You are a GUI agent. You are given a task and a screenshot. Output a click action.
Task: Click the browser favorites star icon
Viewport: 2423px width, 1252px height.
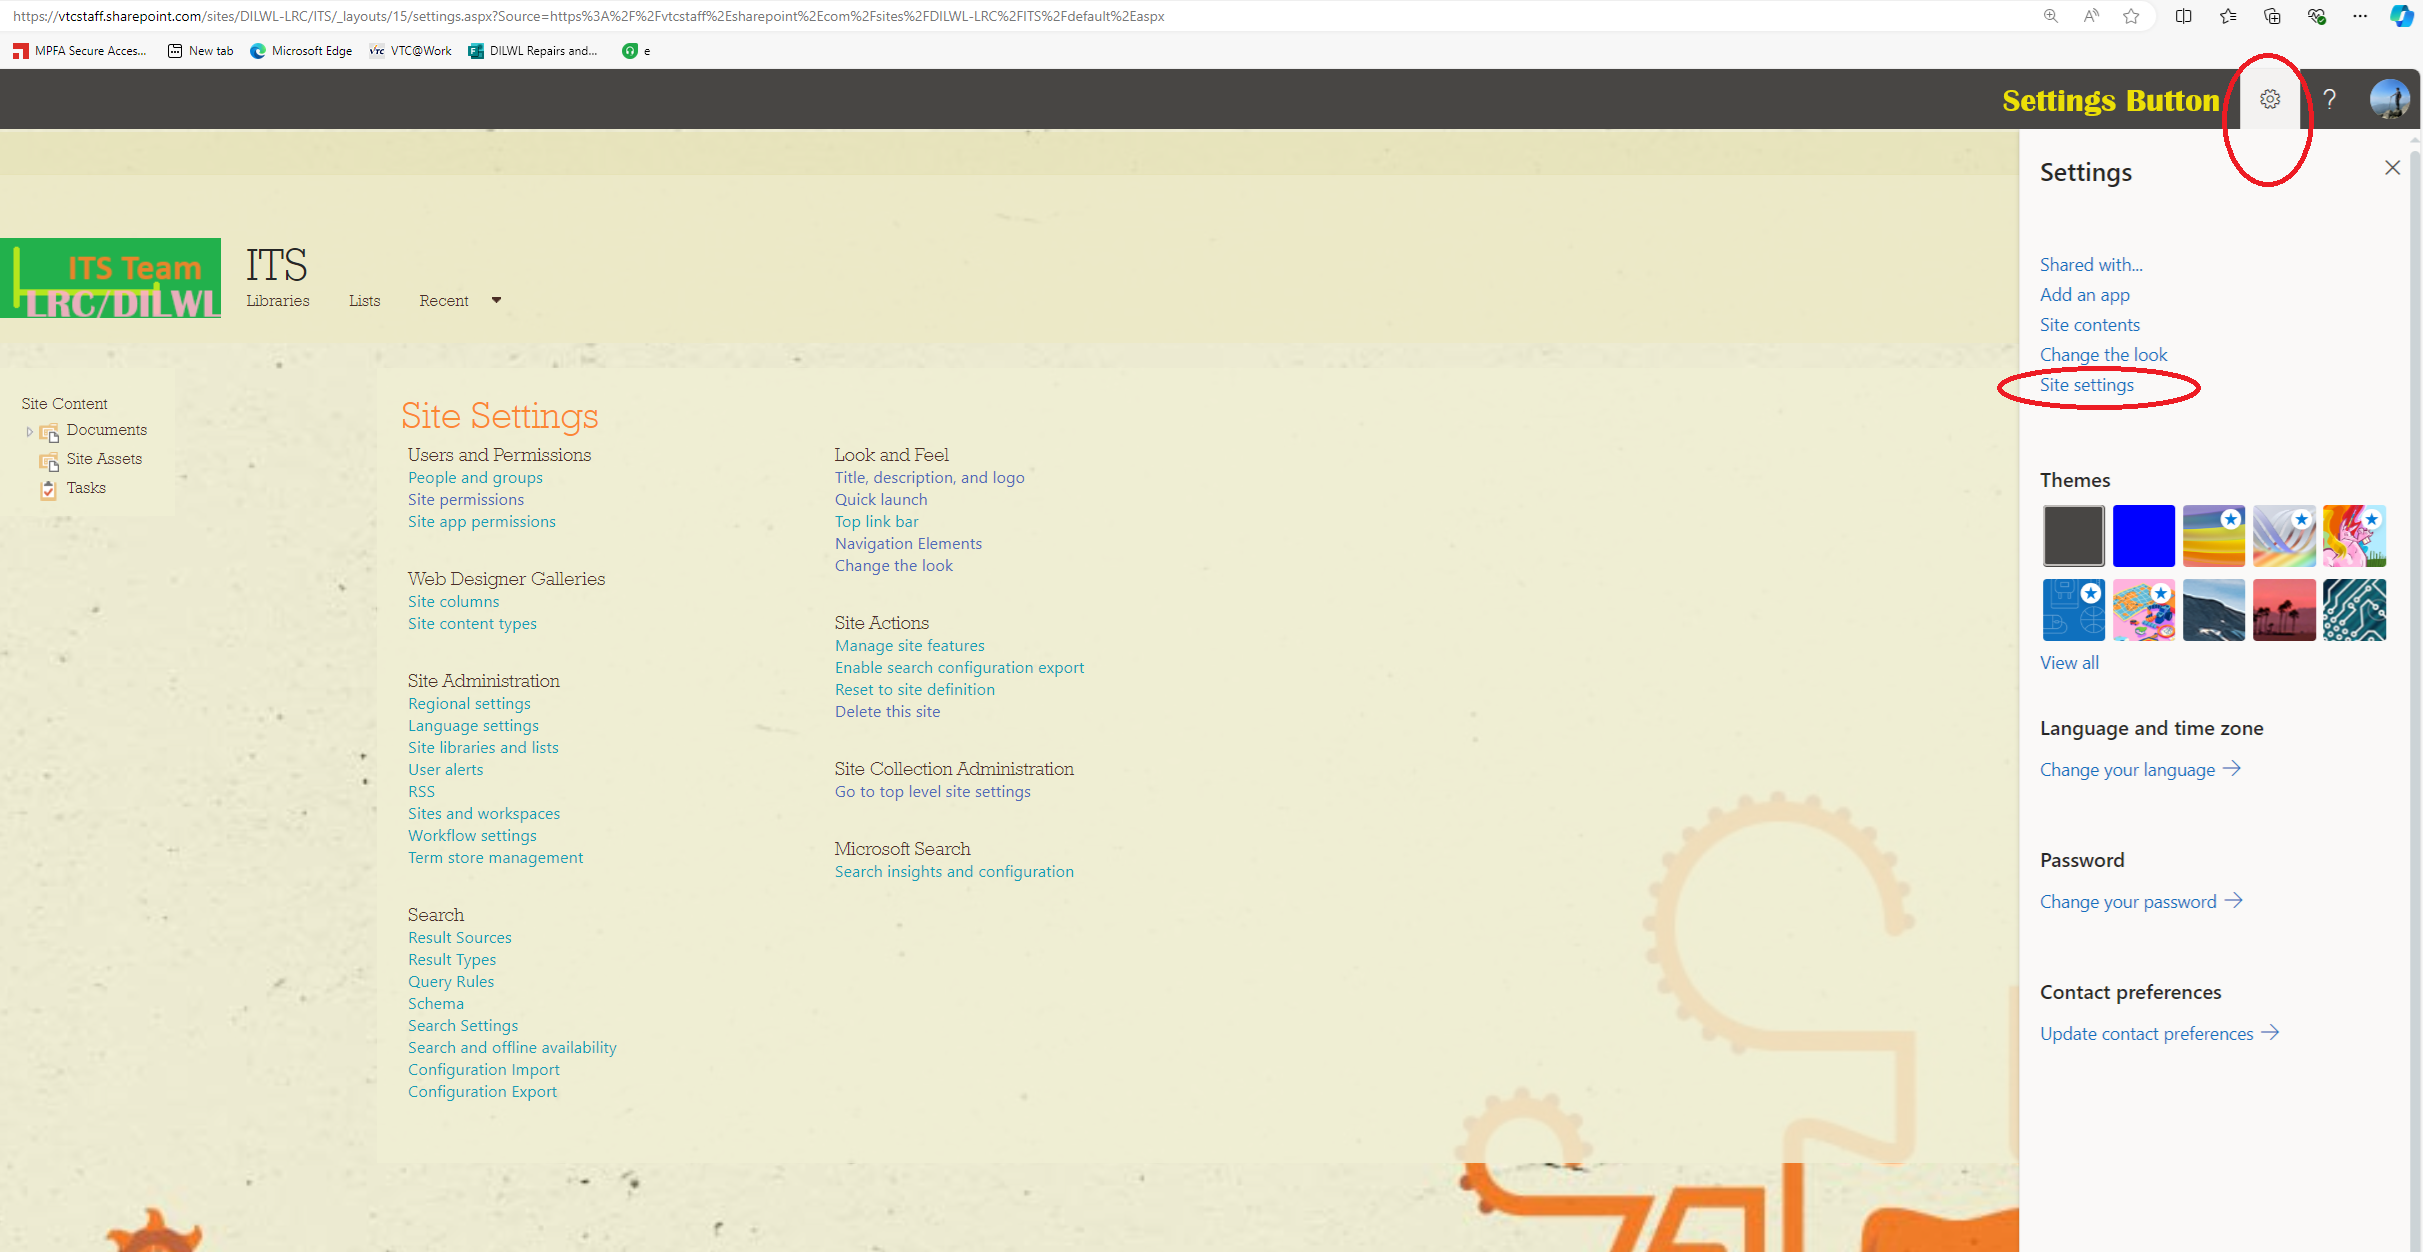pos(2131,16)
